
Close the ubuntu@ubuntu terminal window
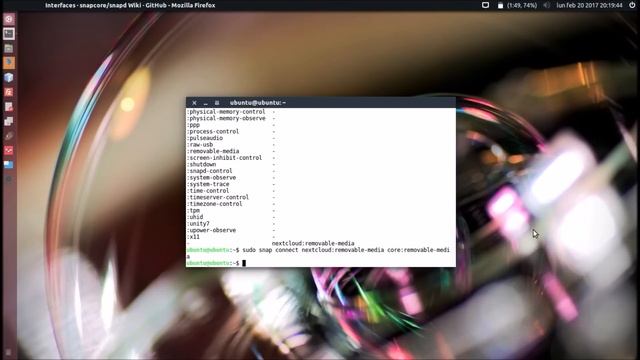click(194, 103)
